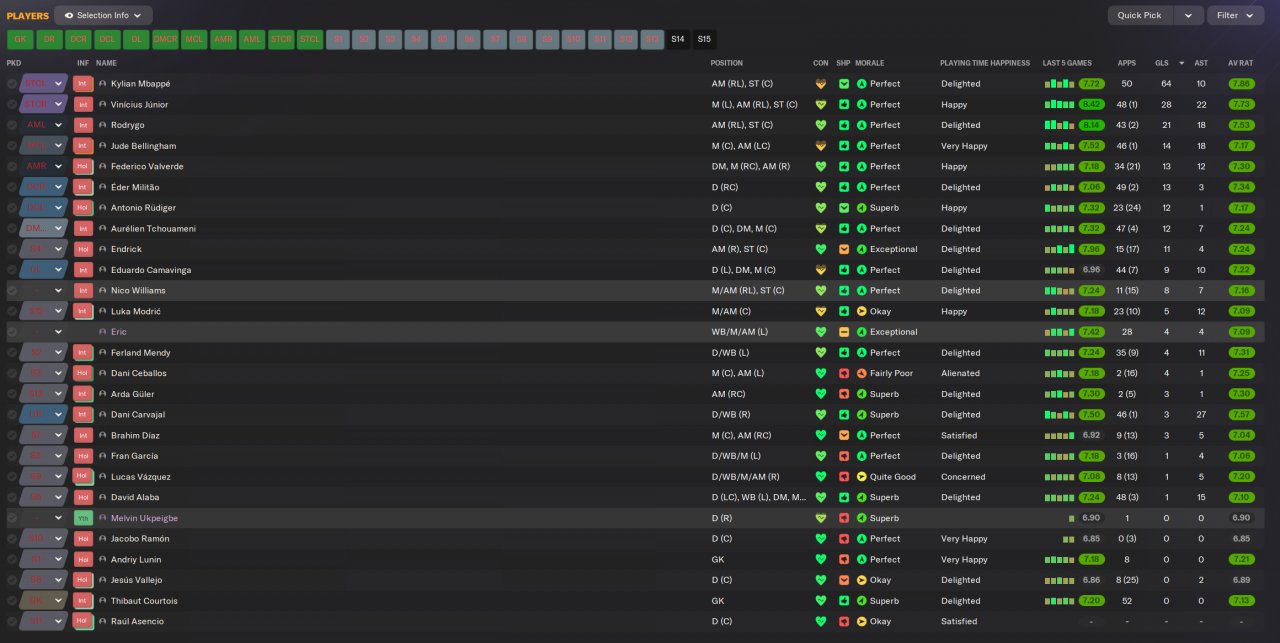Click Endrick's orange match sharpness icon

point(844,249)
